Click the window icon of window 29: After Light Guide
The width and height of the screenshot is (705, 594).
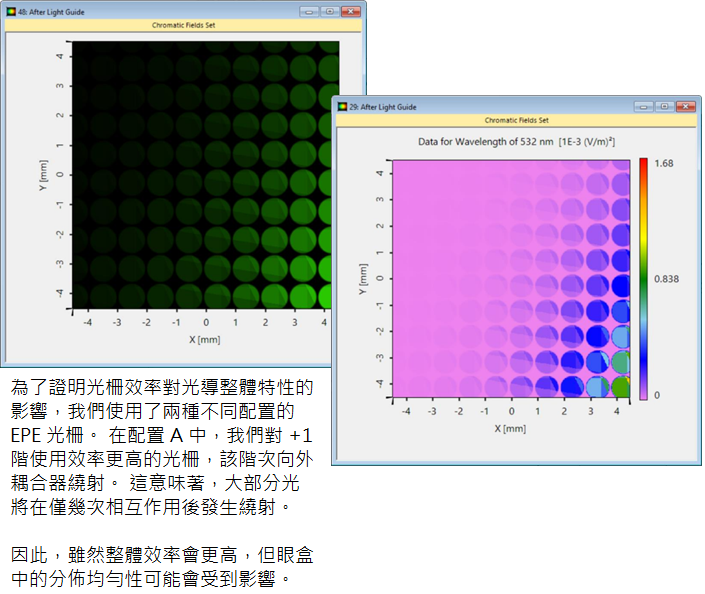click(343, 107)
